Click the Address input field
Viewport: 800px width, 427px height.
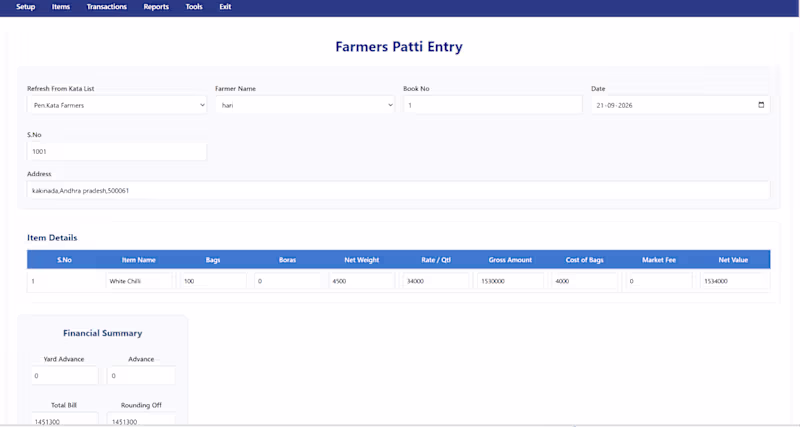click(398, 190)
